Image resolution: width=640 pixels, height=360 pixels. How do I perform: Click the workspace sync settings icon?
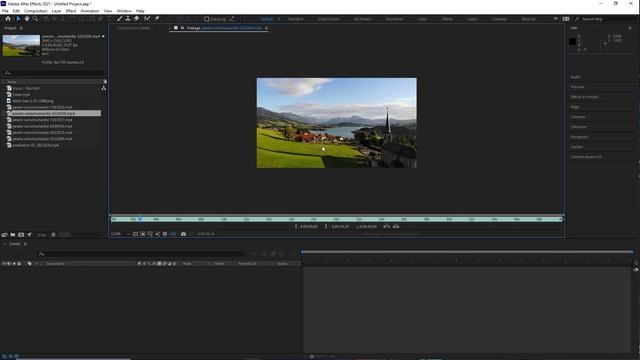click(x=566, y=19)
